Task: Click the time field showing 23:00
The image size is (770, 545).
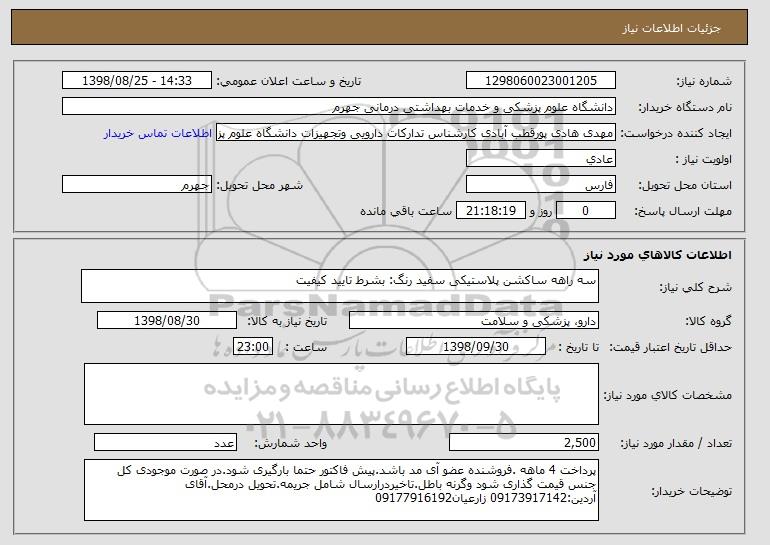Action: [x=253, y=347]
